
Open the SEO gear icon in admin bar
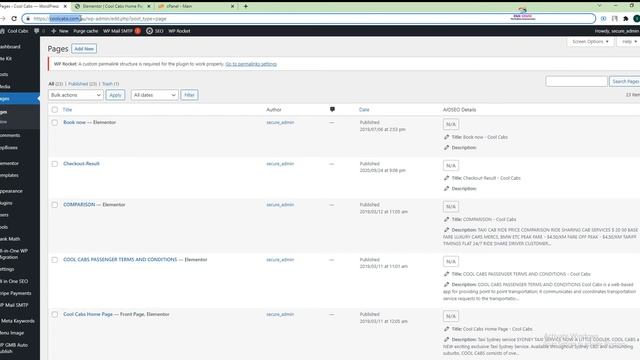point(149,31)
